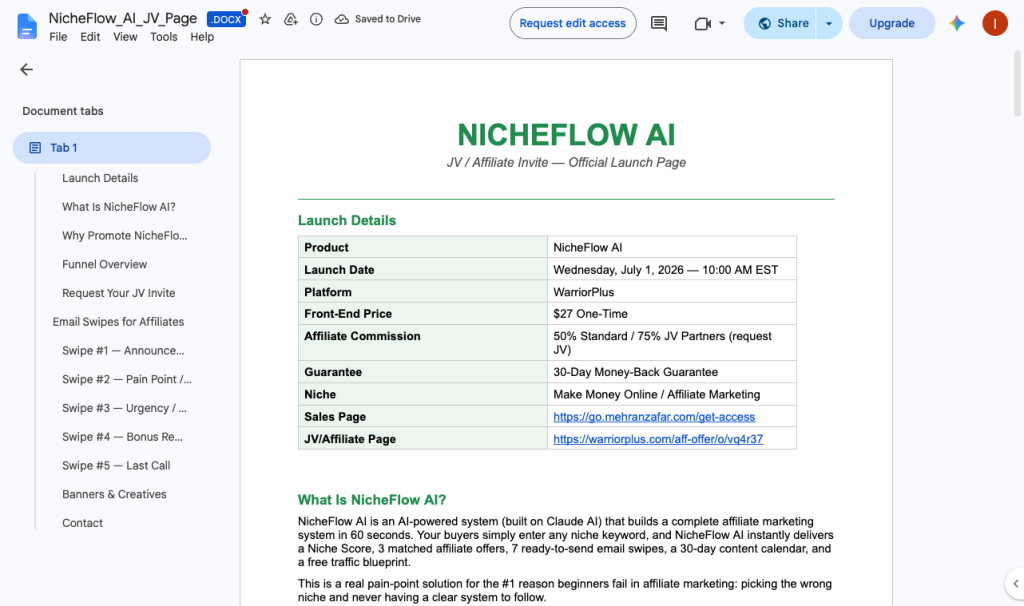Click the add to Drive shortcut icon
Viewport: 1024px width, 606px height.
(x=291, y=19)
